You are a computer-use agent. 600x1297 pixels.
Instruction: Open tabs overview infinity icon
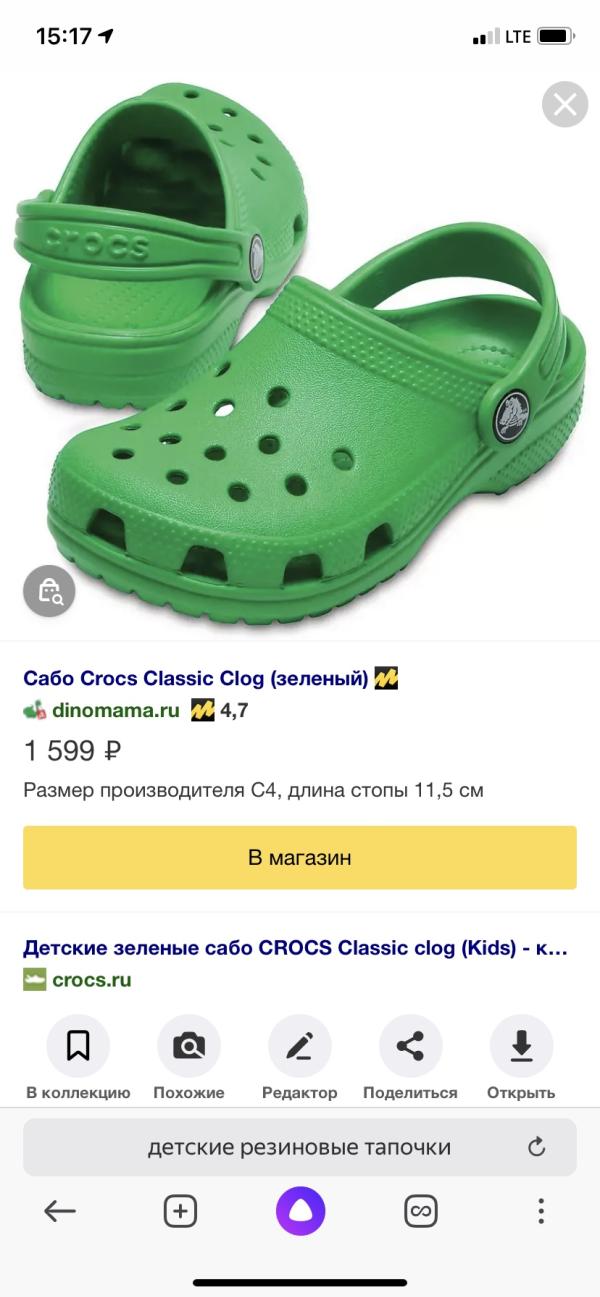421,1212
